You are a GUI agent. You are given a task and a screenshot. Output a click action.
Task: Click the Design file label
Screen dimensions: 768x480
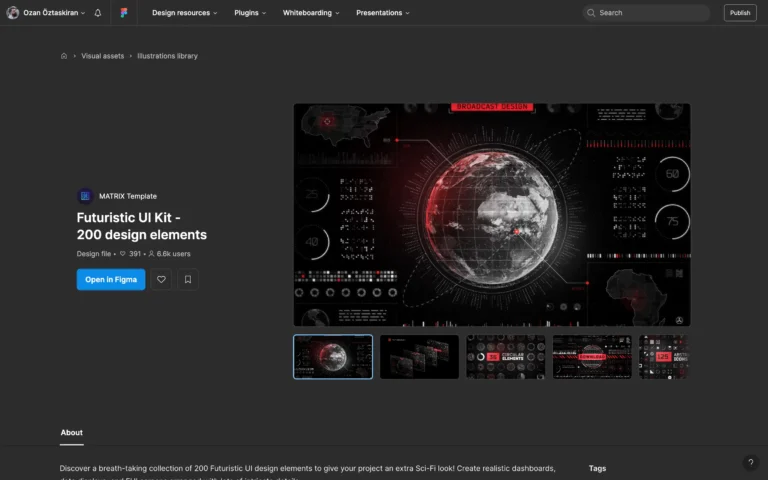(x=94, y=254)
